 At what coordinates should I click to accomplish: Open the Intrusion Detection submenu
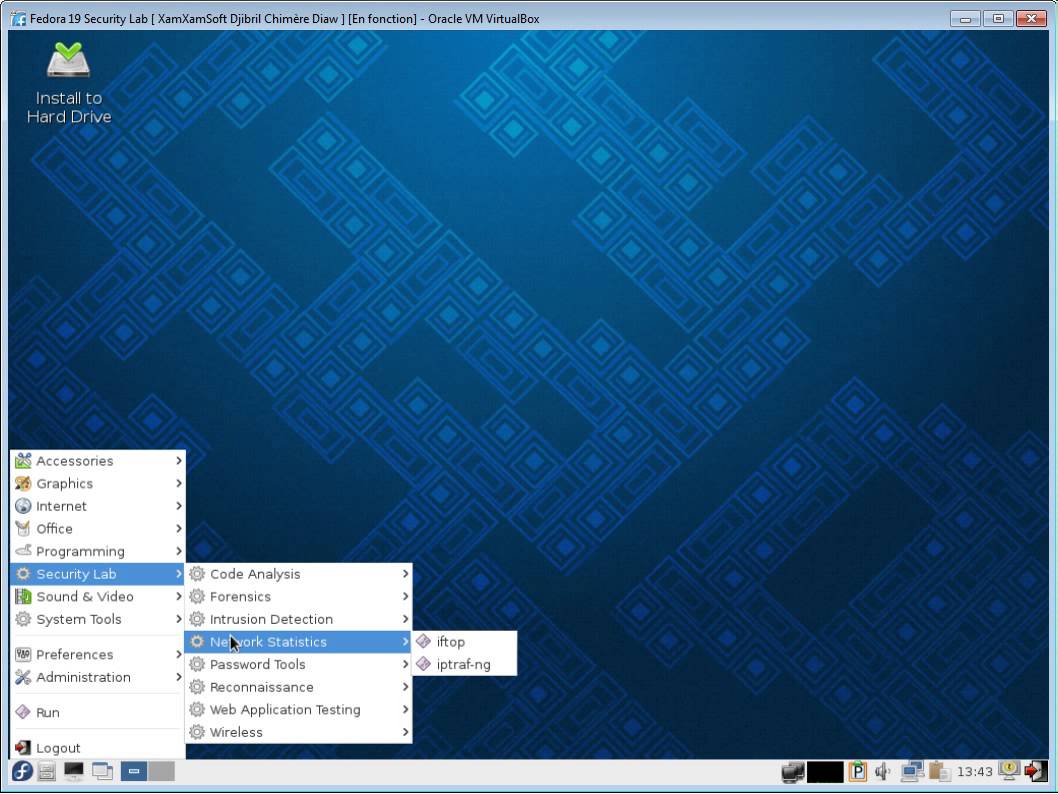coord(298,619)
